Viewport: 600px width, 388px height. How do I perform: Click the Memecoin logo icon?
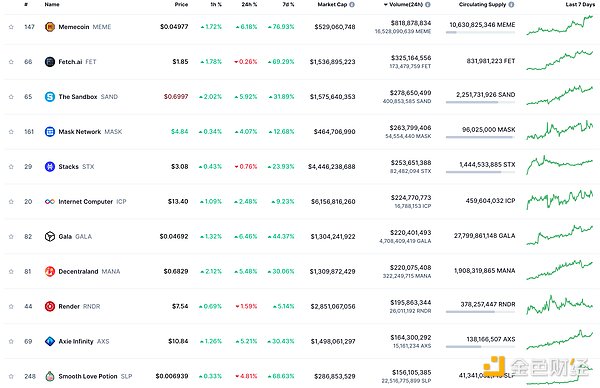pos(50,27)
